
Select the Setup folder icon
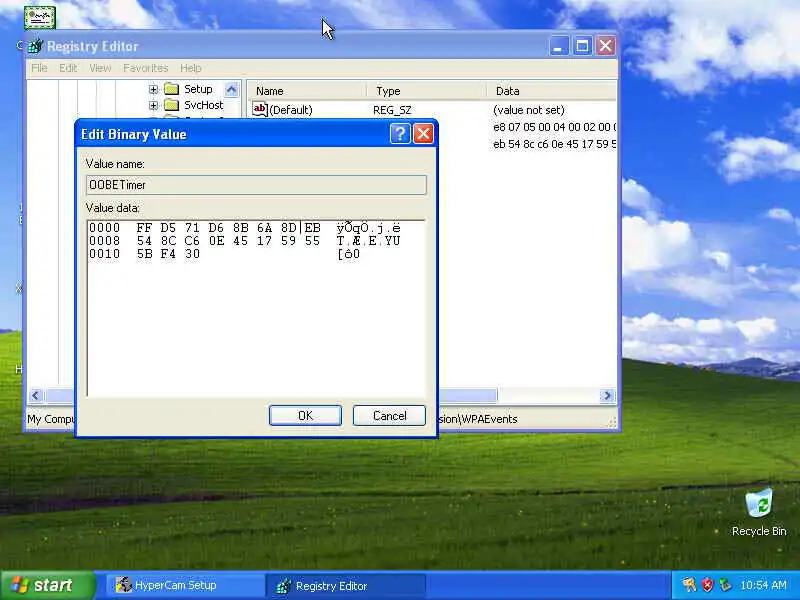click(x=172, y=89)
